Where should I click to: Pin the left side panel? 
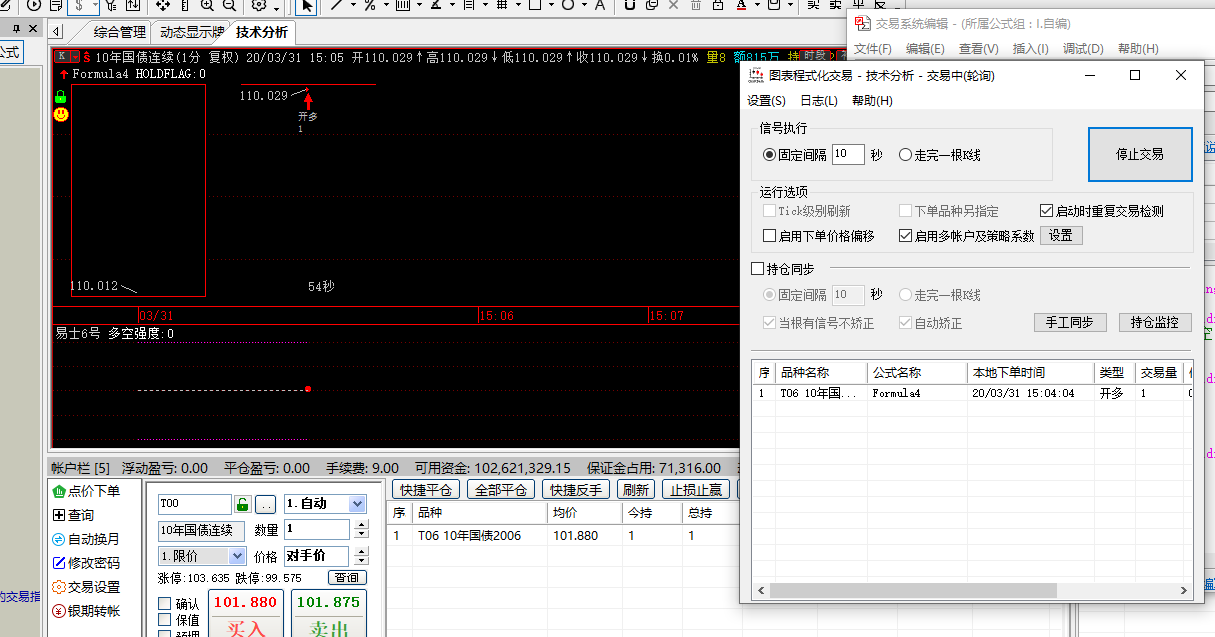pos(14,28)
